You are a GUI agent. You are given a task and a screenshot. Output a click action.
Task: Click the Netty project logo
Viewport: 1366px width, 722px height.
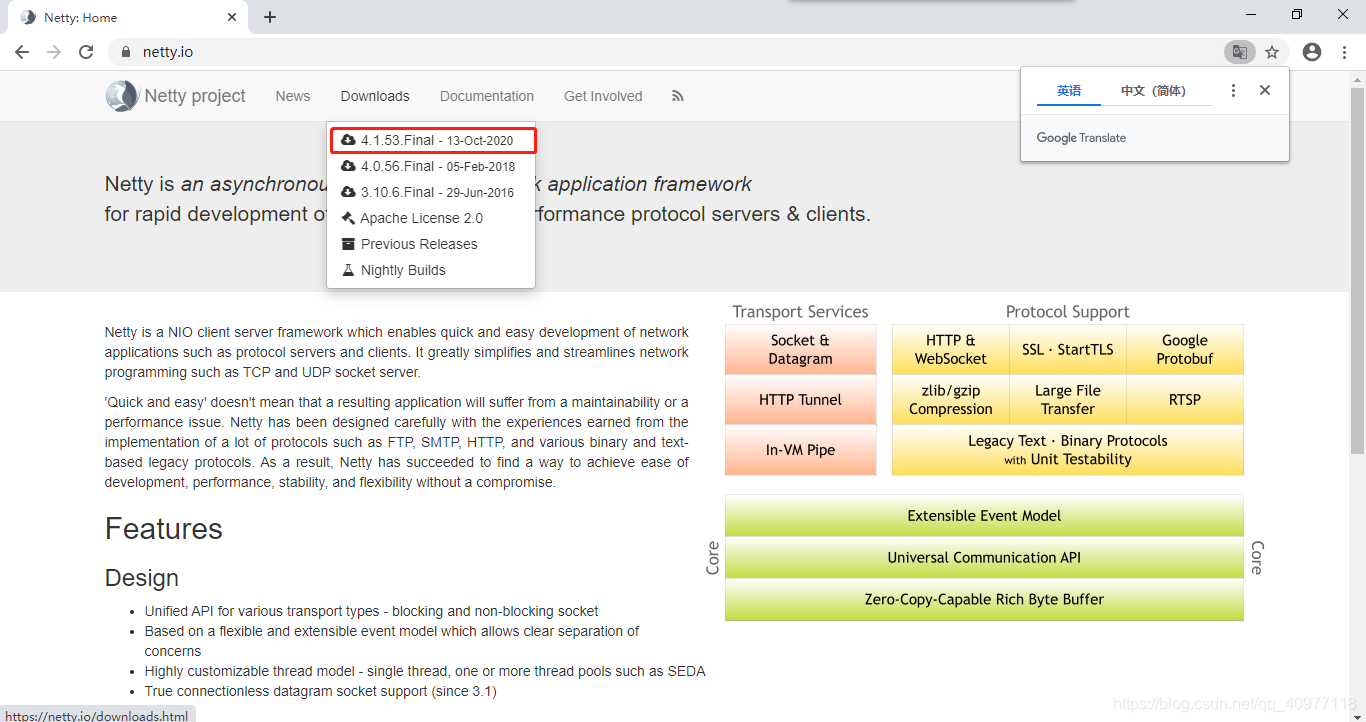(176, 96)
